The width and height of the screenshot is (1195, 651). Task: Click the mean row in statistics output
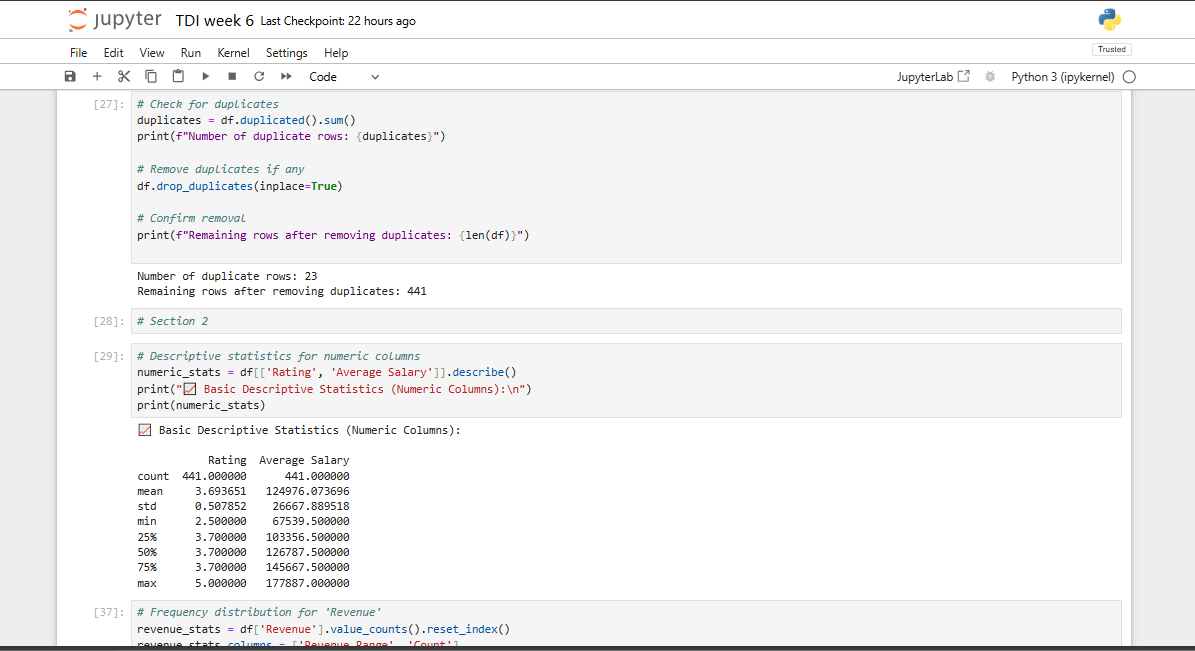tap(243, 491)
